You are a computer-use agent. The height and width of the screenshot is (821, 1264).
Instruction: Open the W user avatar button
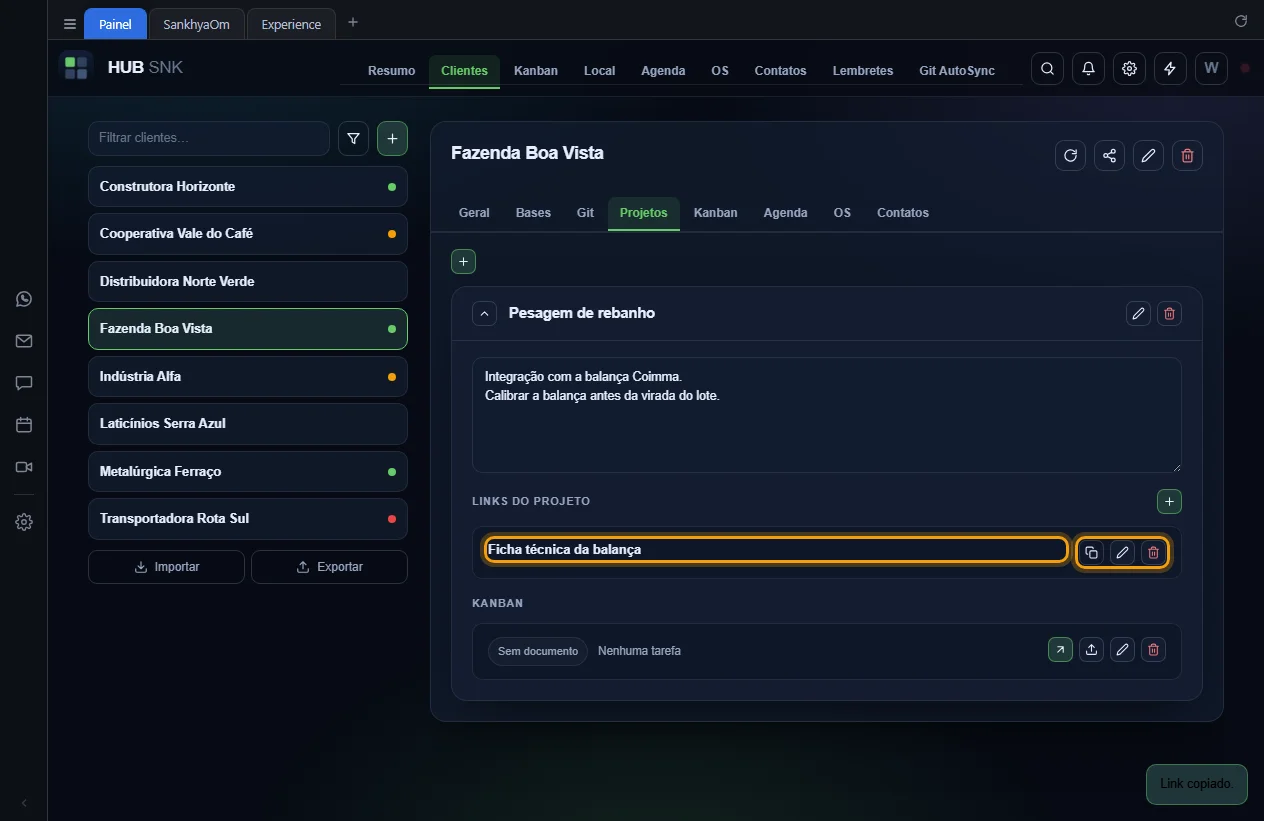click(x=1211, y=69)
